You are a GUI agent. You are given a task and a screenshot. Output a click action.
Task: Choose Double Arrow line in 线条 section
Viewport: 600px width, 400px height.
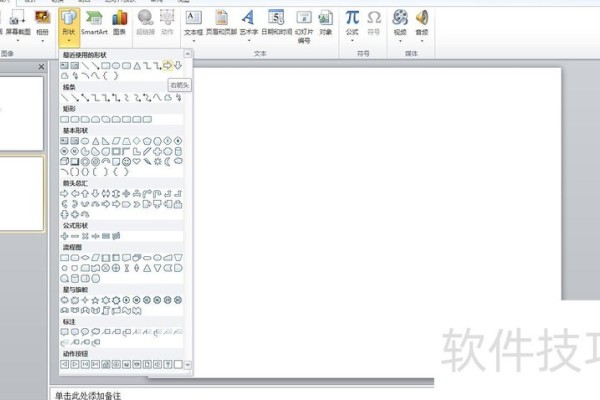(x=85, y=98)
